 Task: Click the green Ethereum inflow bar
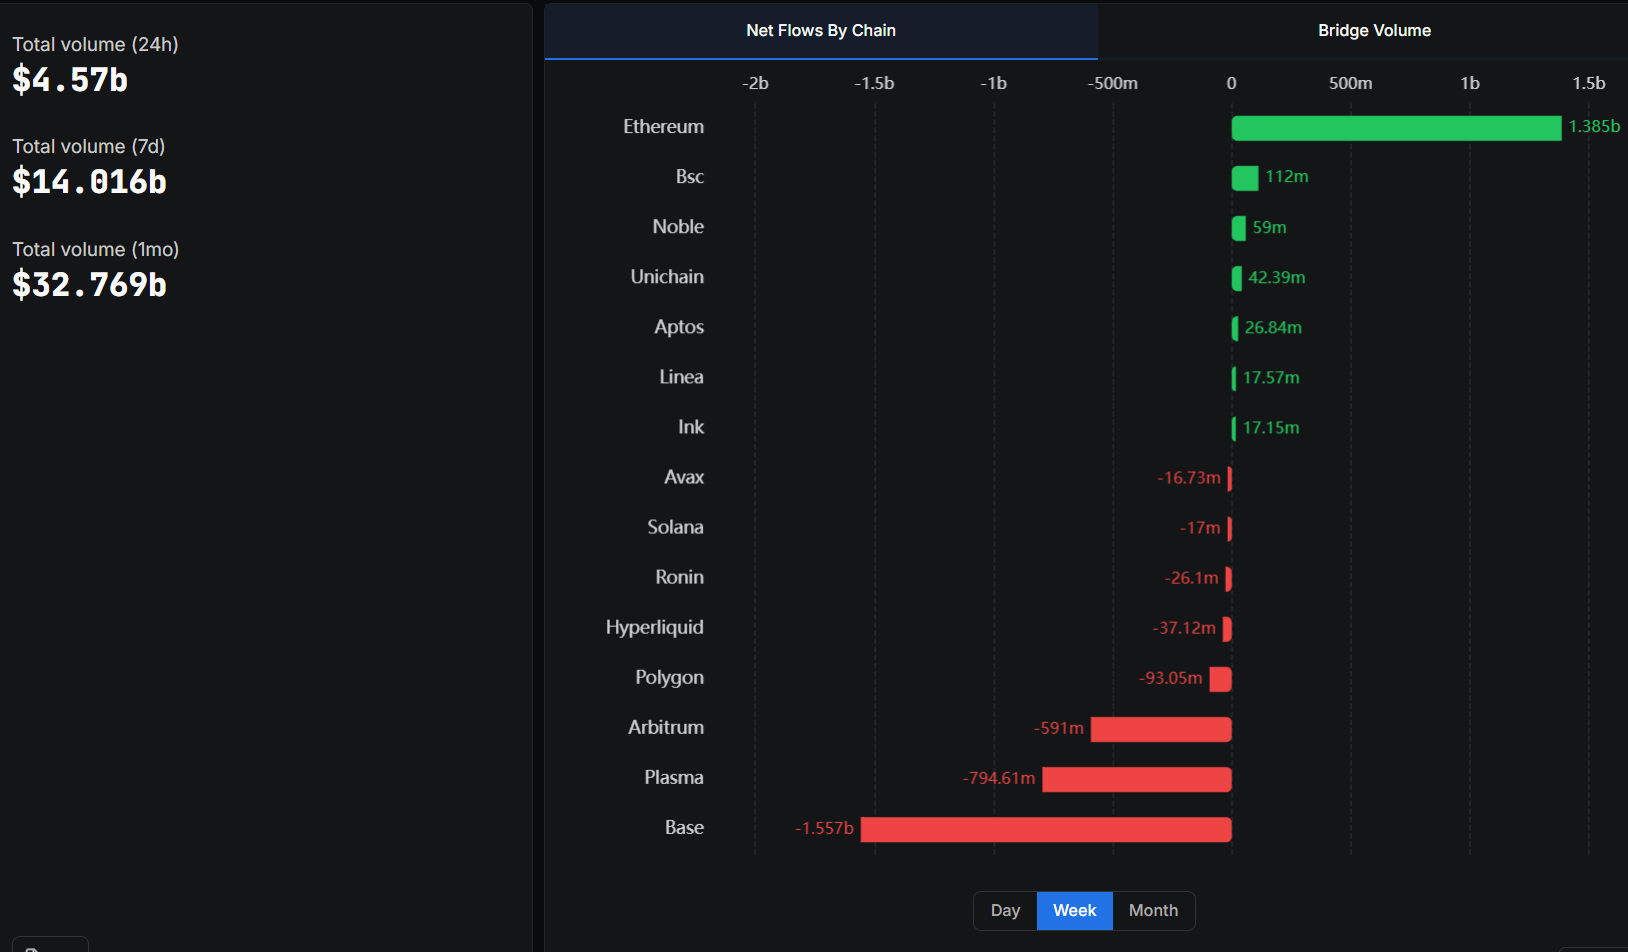[1395, 128]
